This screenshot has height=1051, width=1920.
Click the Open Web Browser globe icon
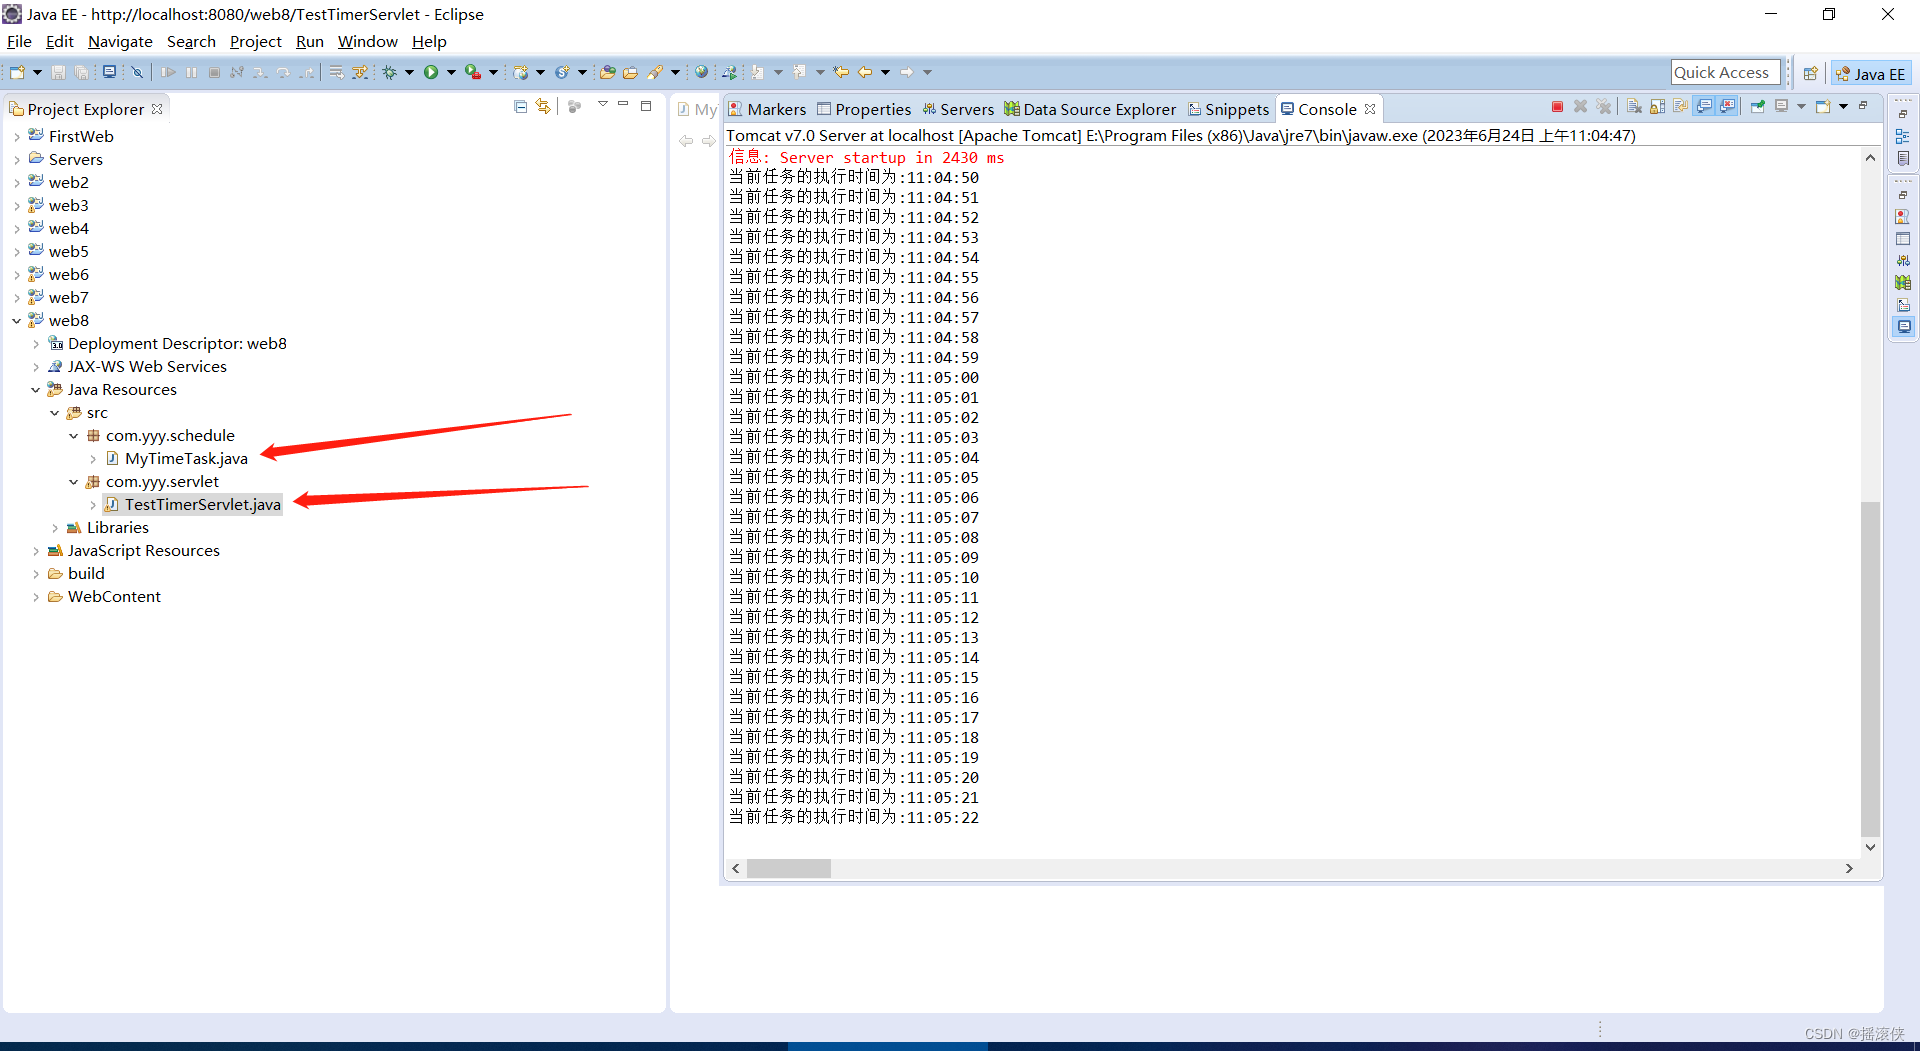702,72
